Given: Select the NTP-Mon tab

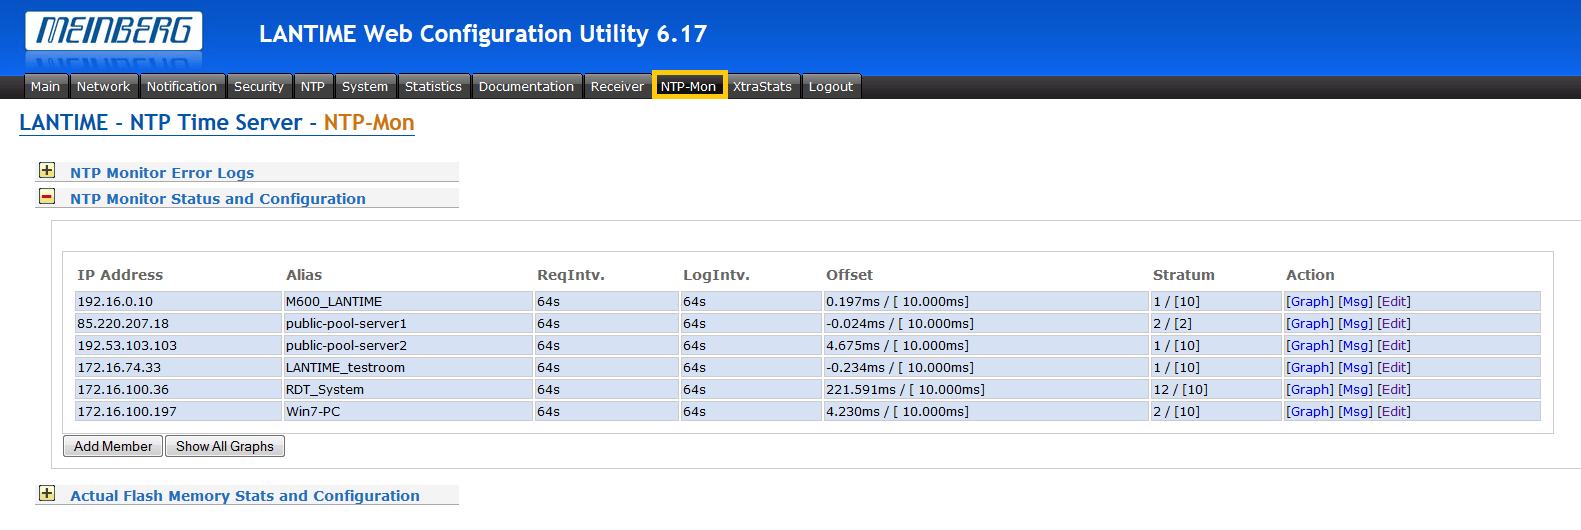Looking at the screenshot, I should (x=688, y=86).
